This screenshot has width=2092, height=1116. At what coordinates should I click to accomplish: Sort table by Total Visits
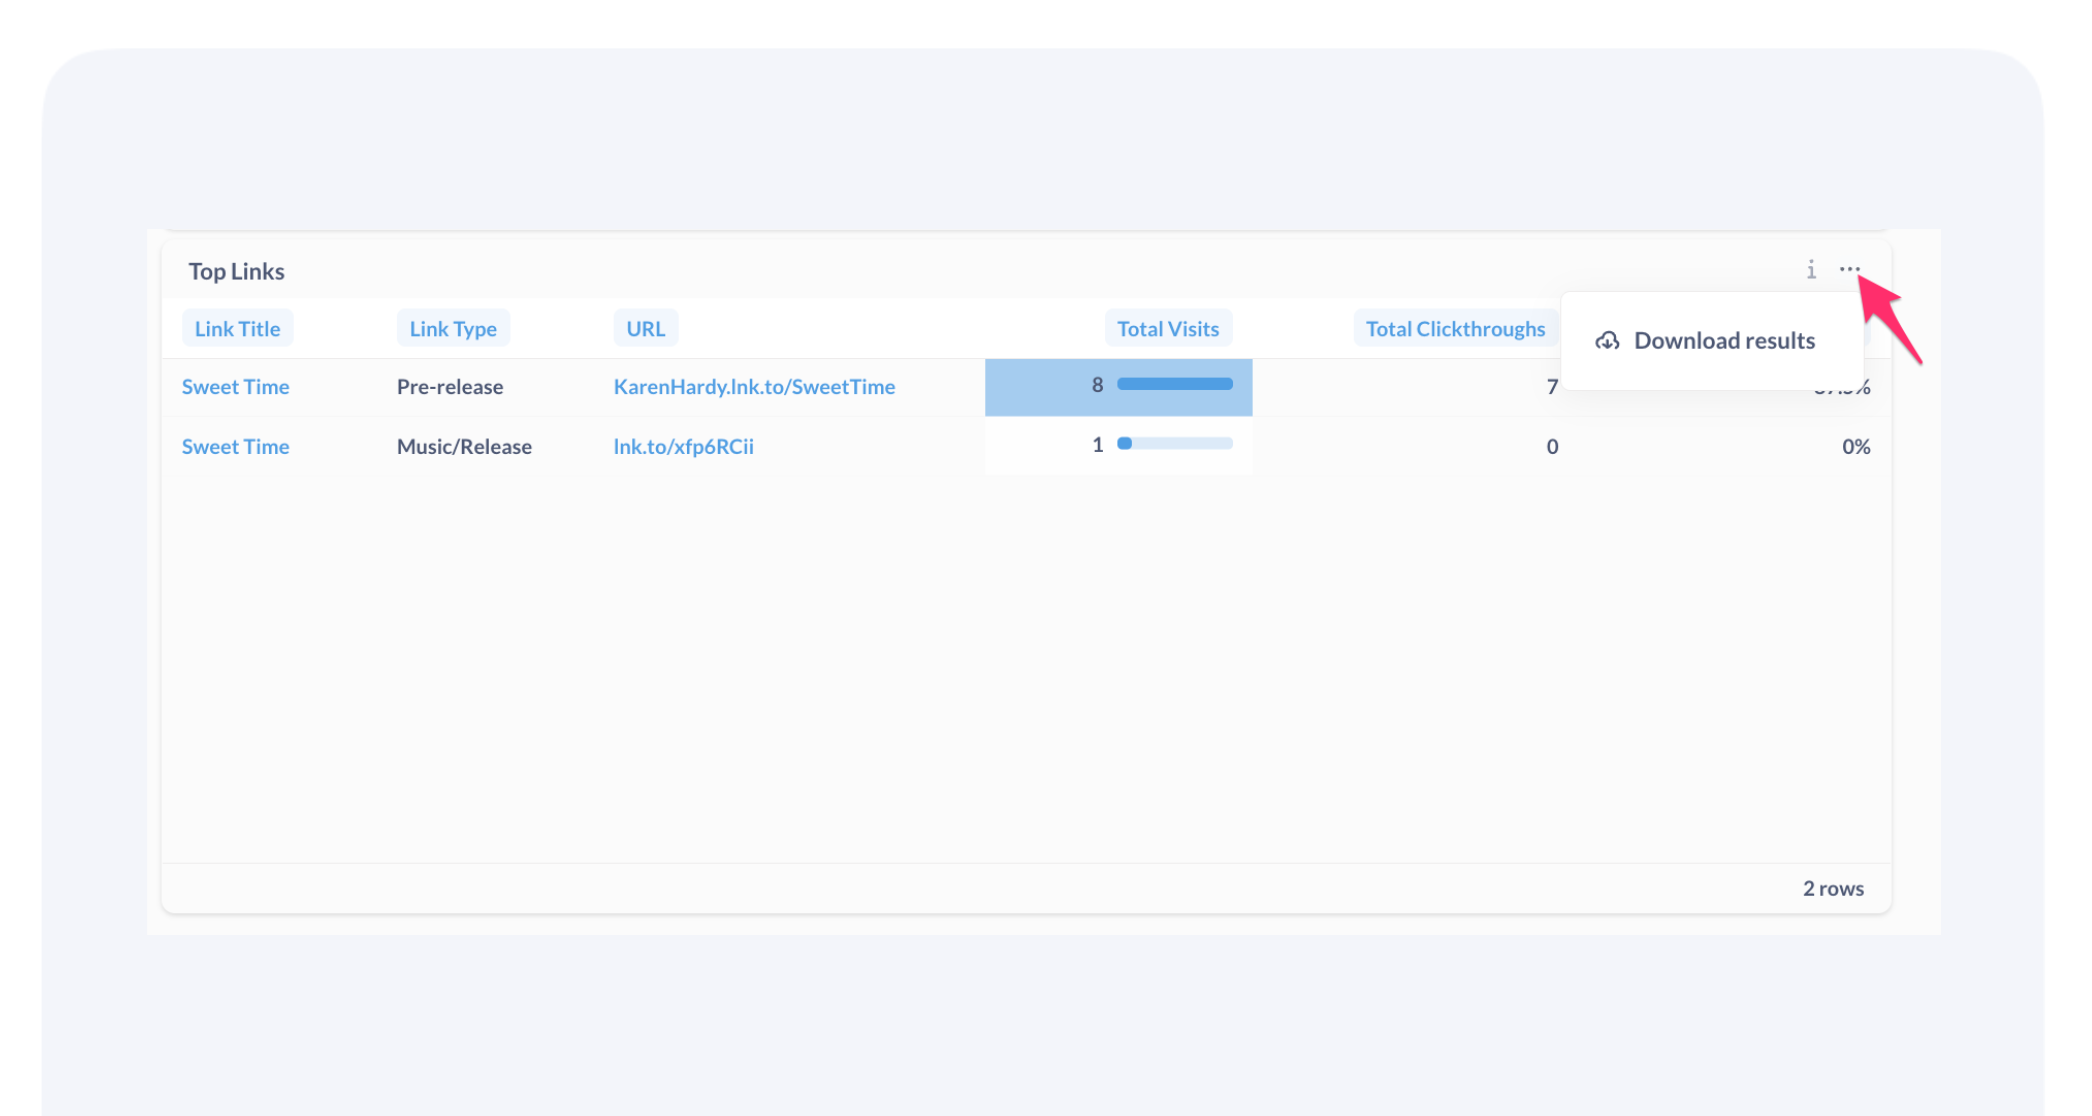(1167, 329)
